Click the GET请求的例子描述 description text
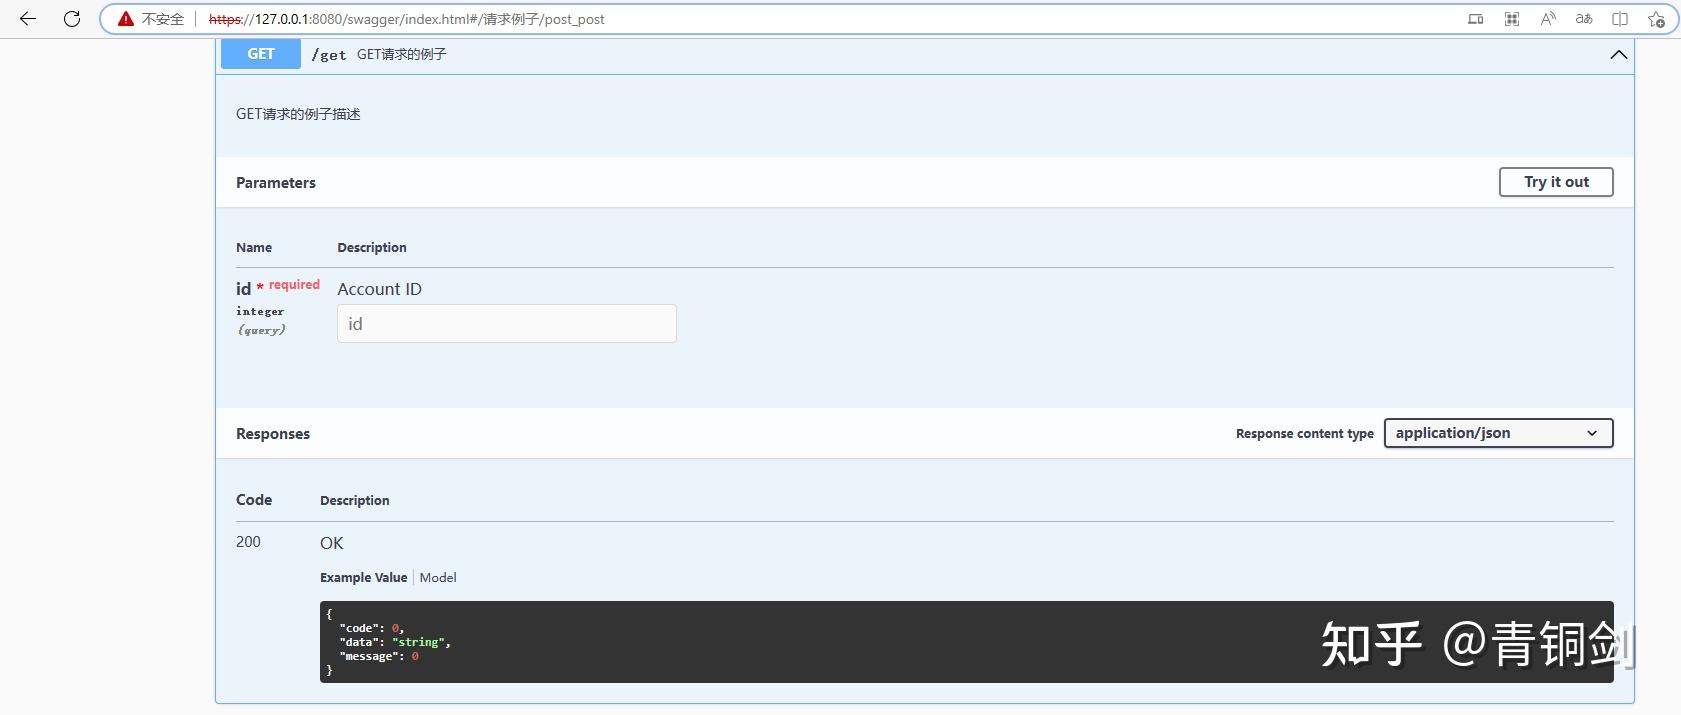Viewport: 1681px width, 715px height. point(298,114)
